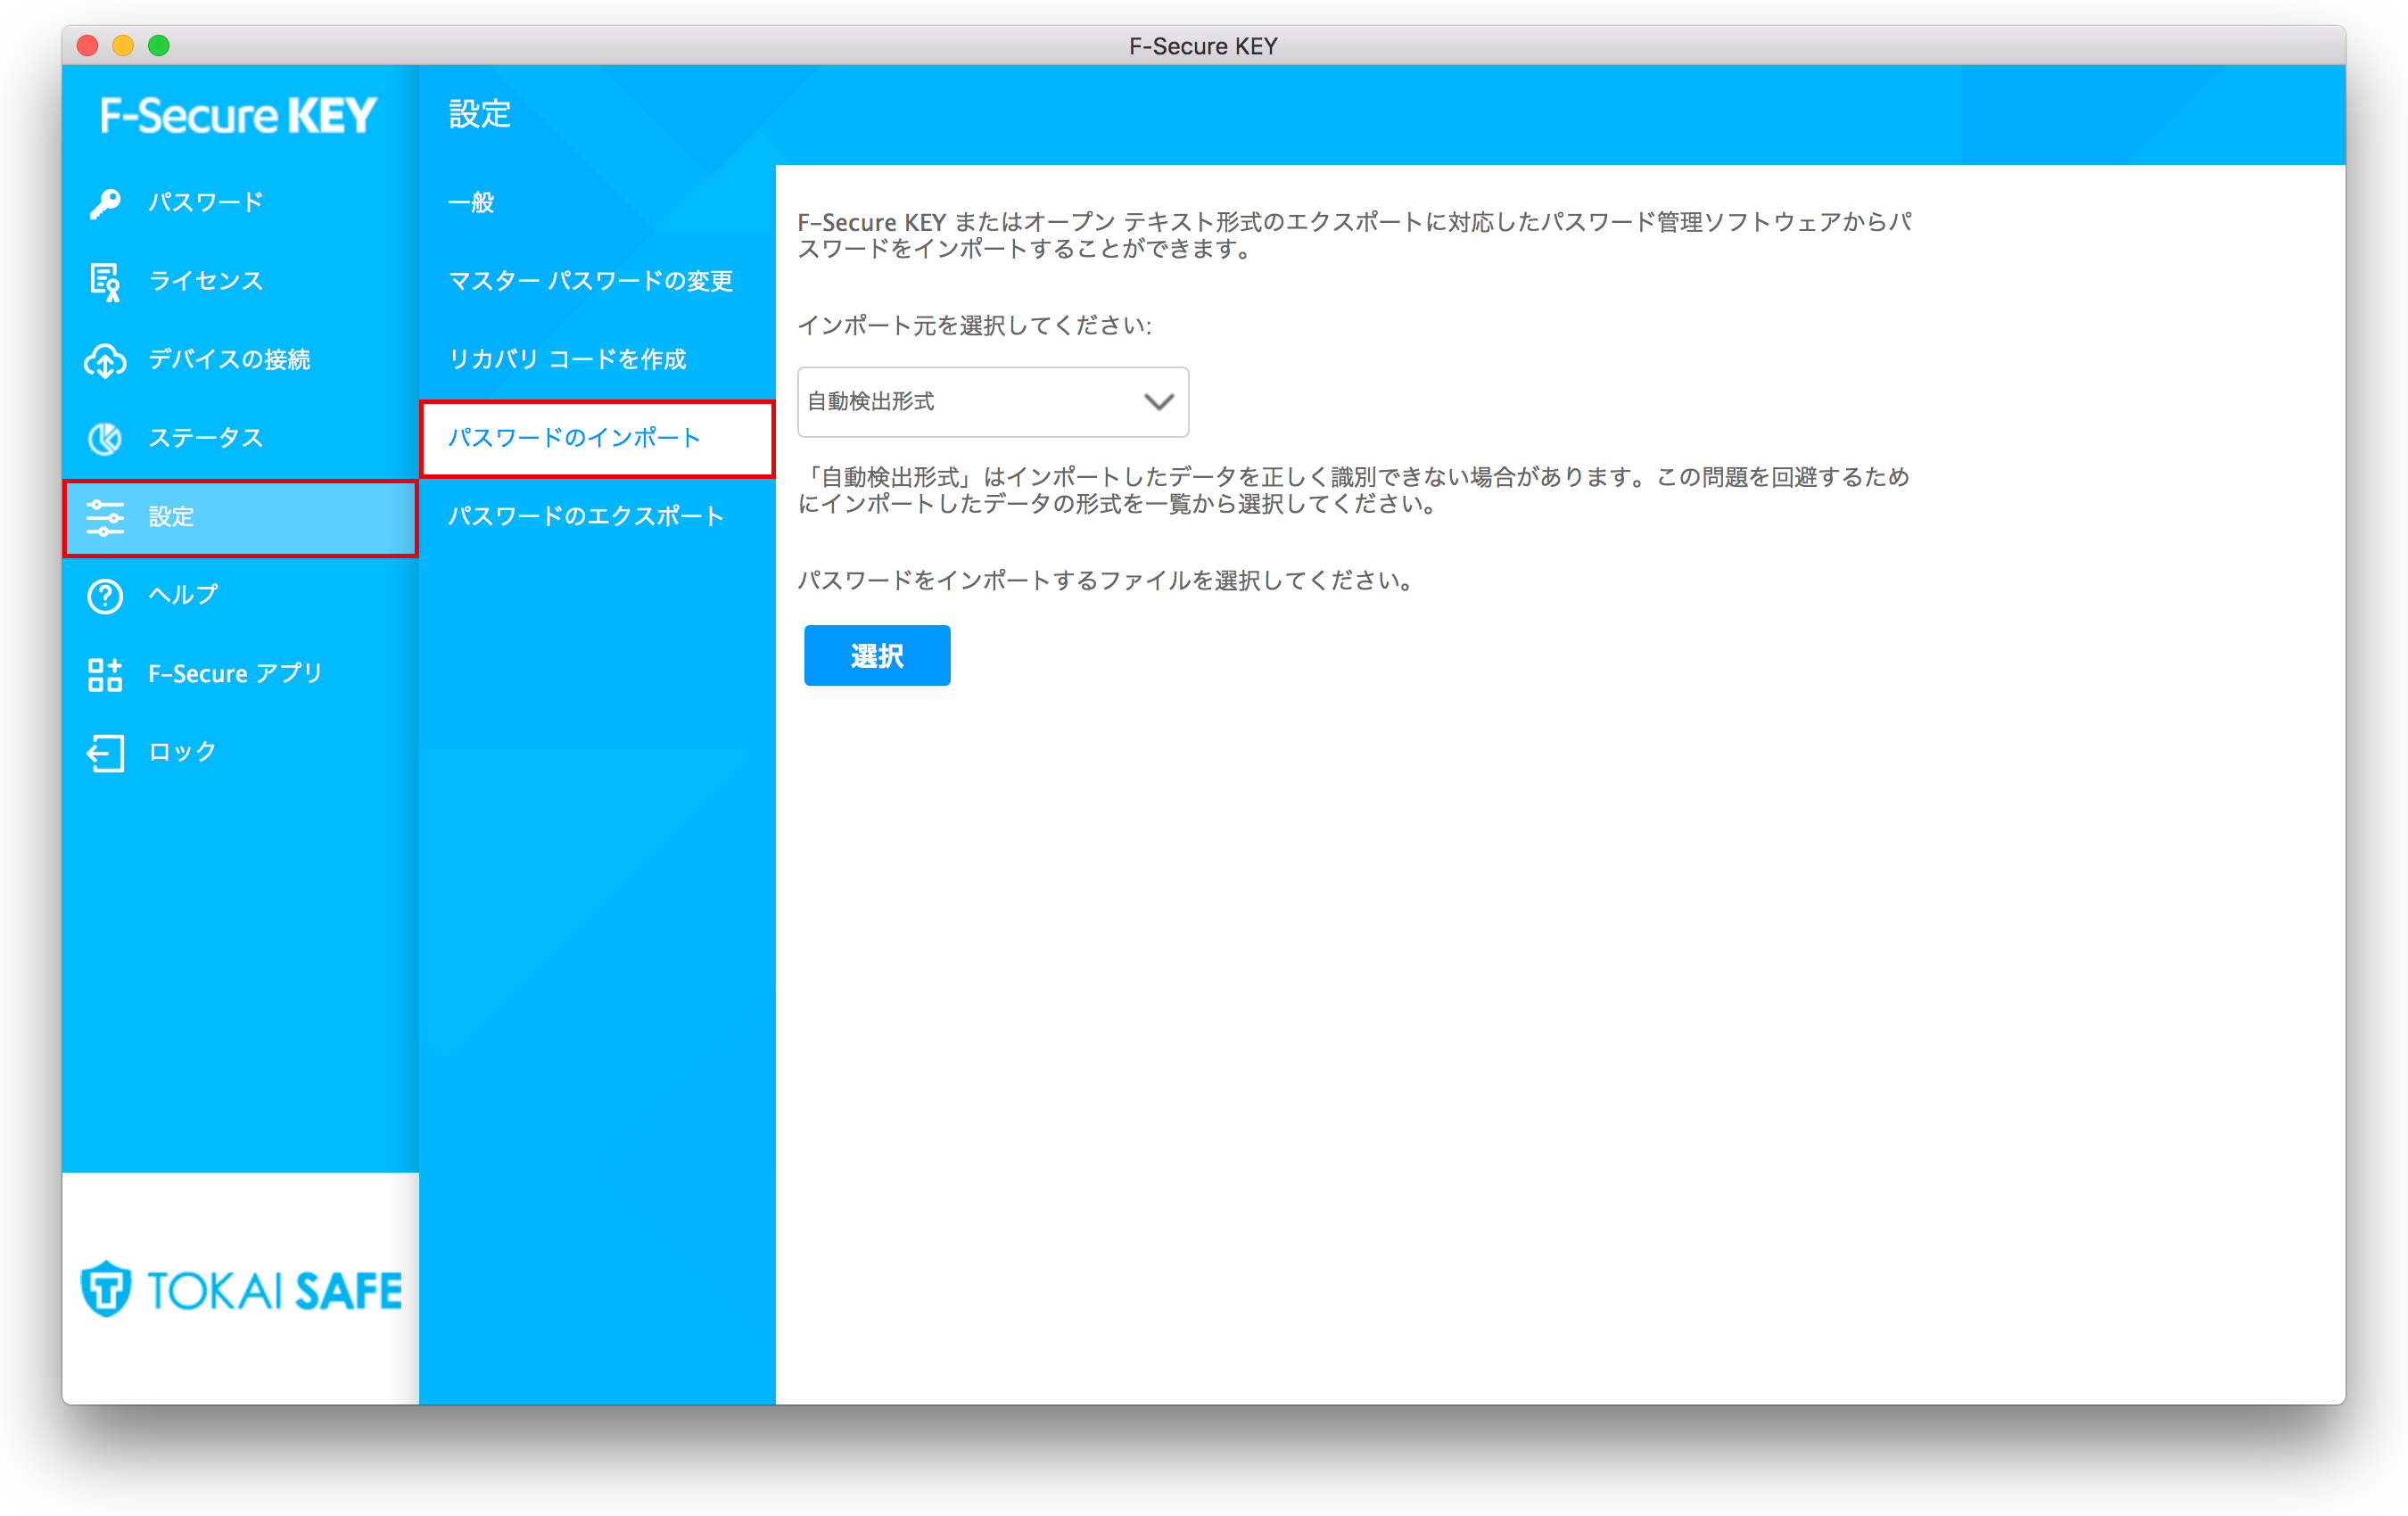Click the license certificate icon
Viewport: 2408px width, 1516px height.
click(x=105, y=281)
